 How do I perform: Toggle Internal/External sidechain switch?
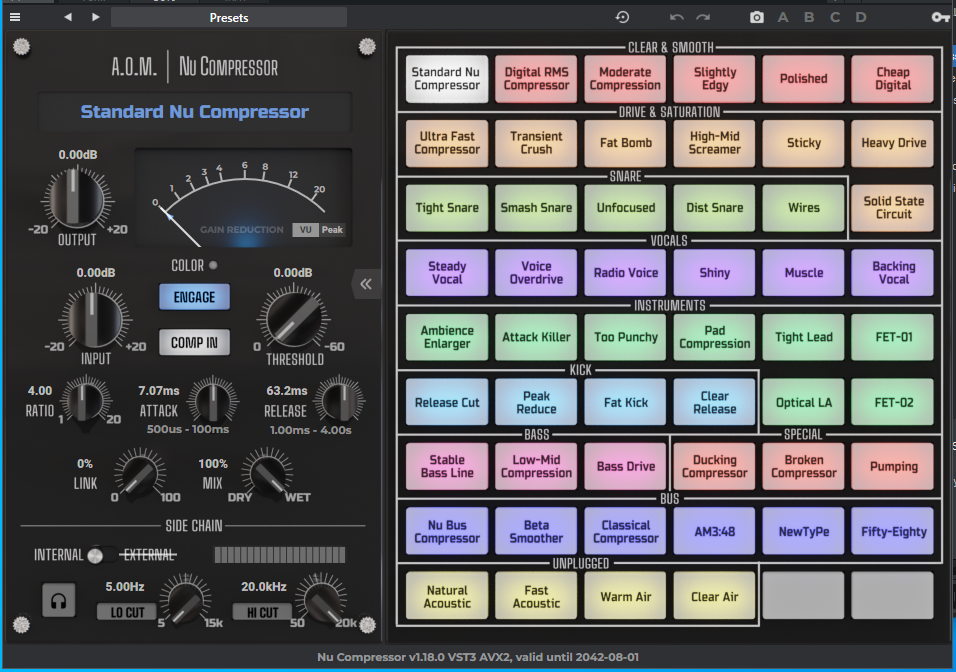(101, 555)
